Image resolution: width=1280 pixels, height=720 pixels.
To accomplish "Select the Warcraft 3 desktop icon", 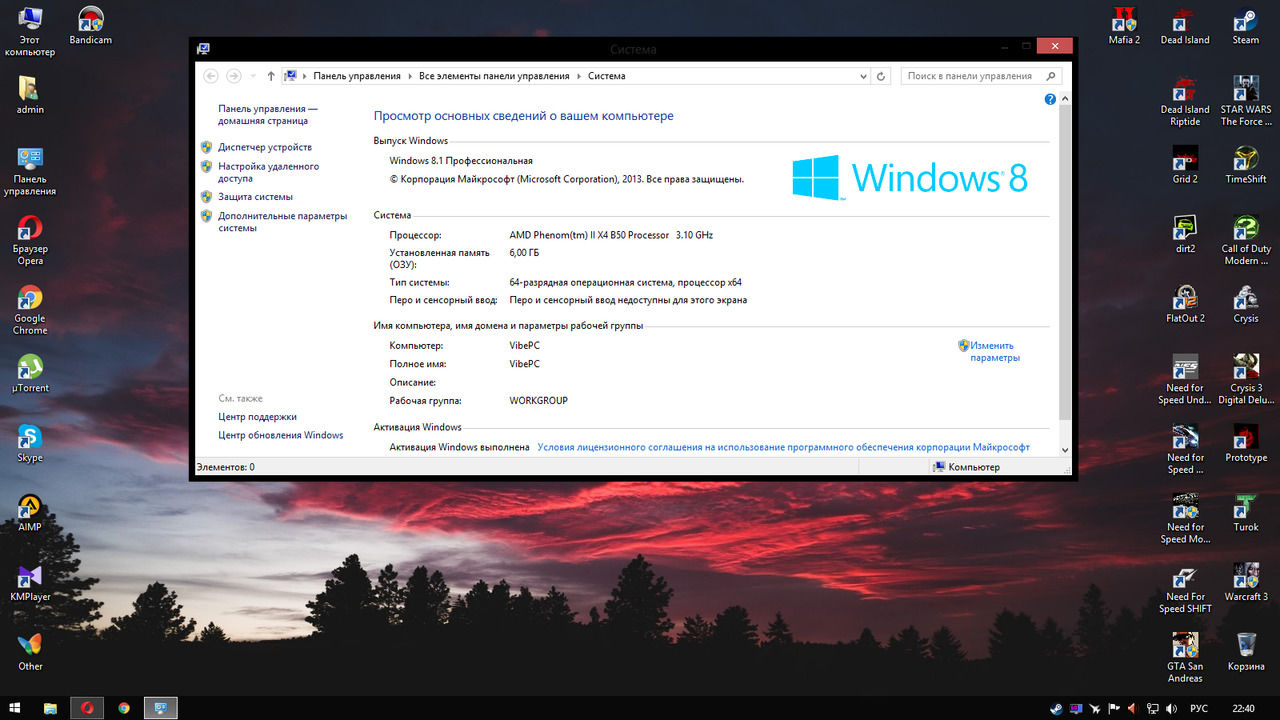I will (1246, 582).
